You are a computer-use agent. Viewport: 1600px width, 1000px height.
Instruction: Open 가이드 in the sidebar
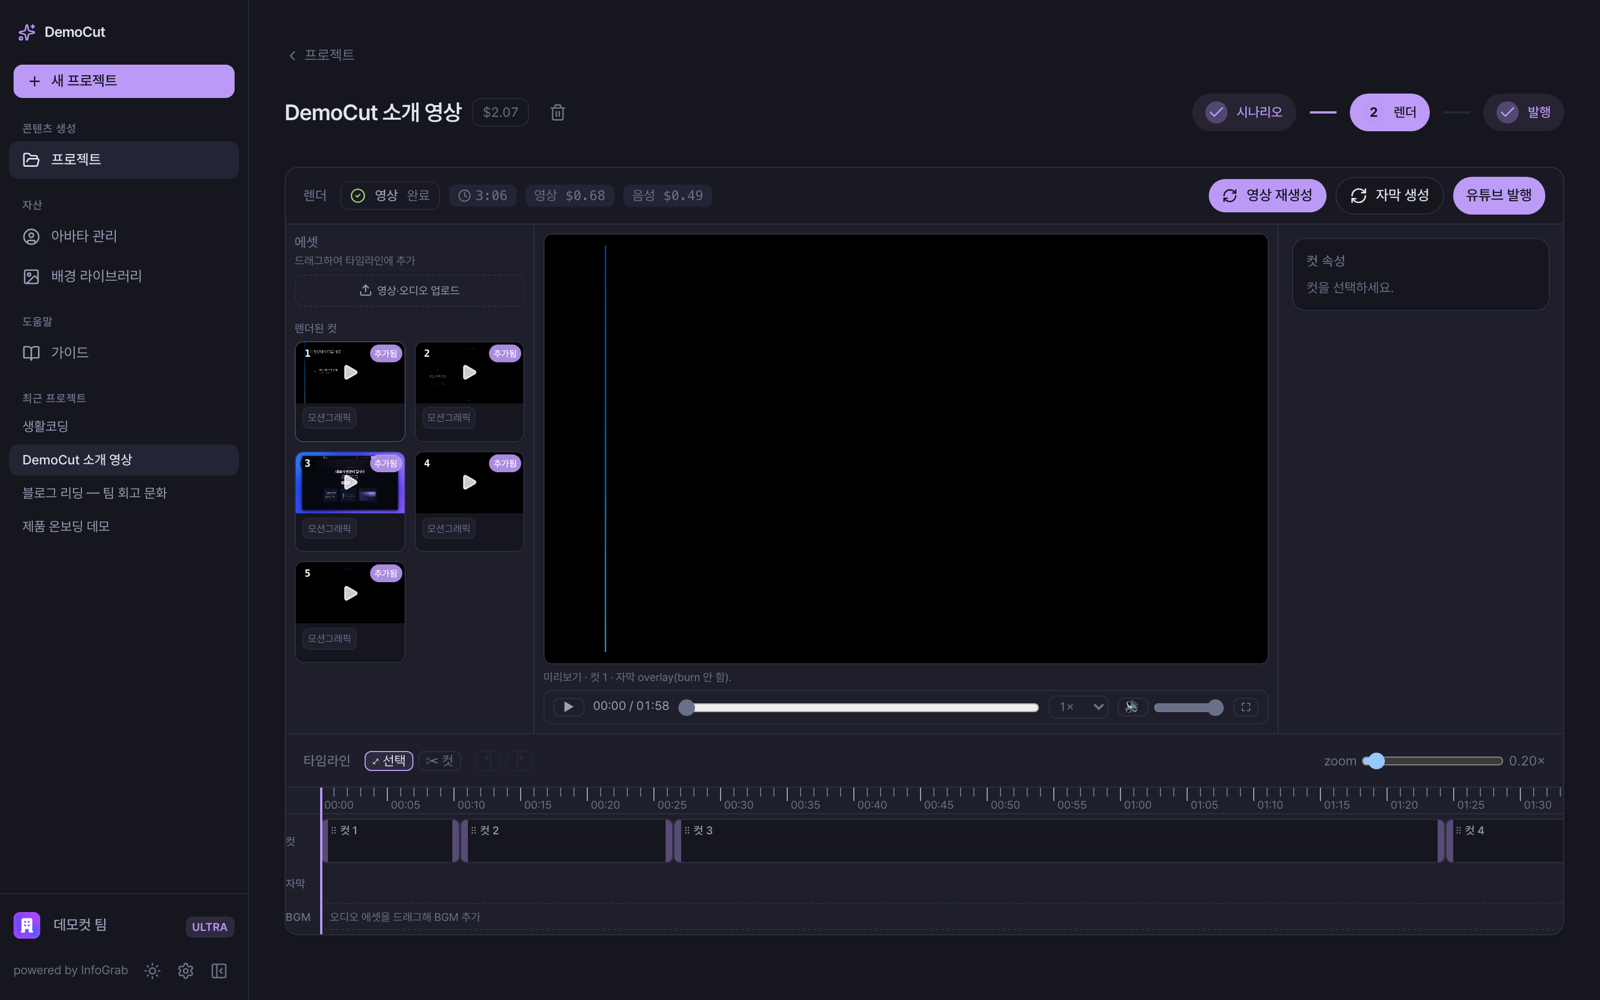point(124,353)
